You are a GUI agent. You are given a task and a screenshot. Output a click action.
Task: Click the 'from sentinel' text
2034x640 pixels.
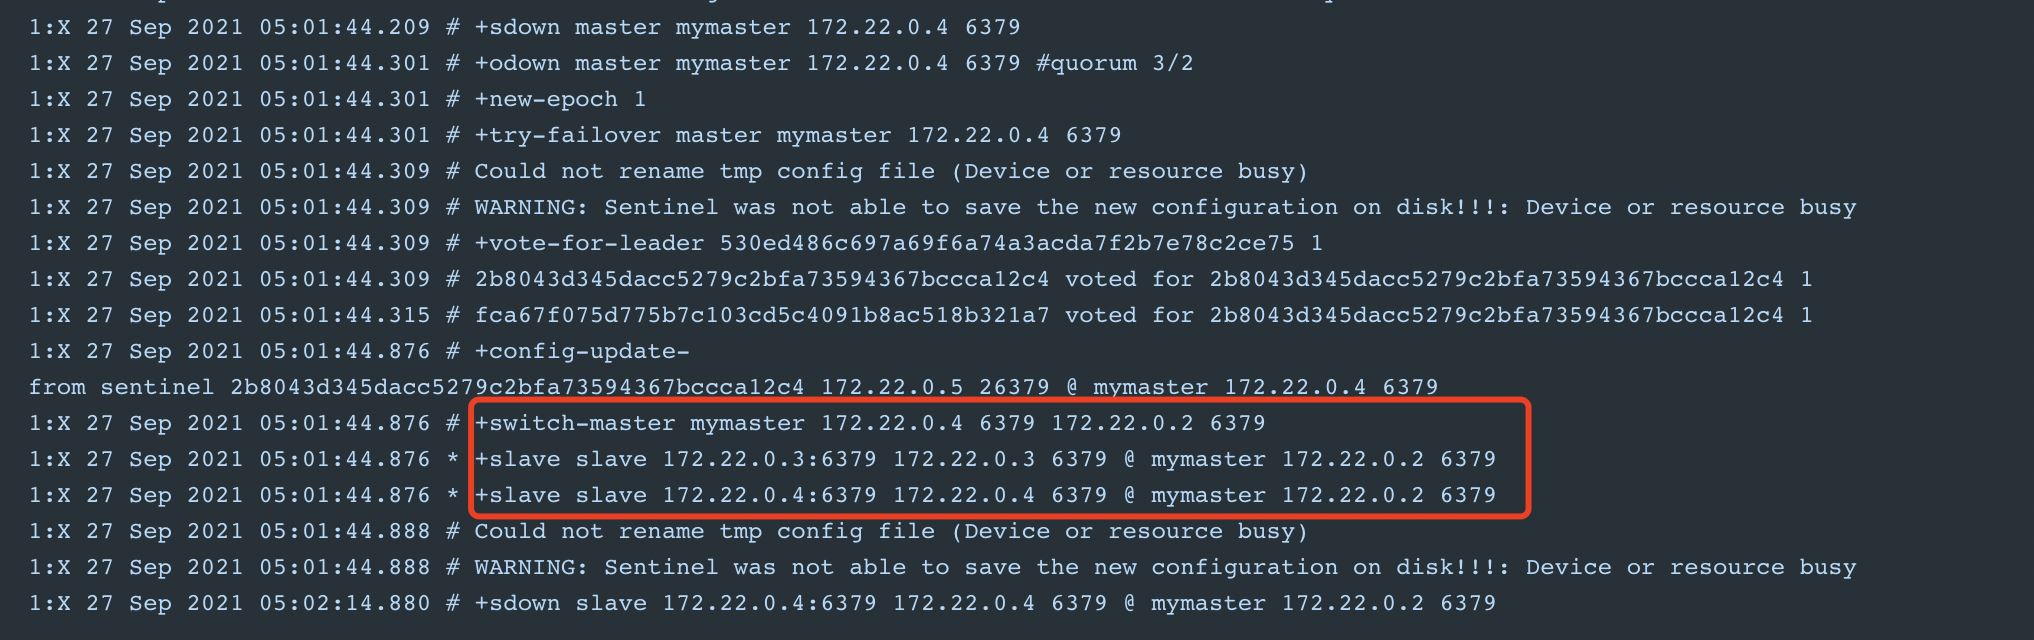121,387
